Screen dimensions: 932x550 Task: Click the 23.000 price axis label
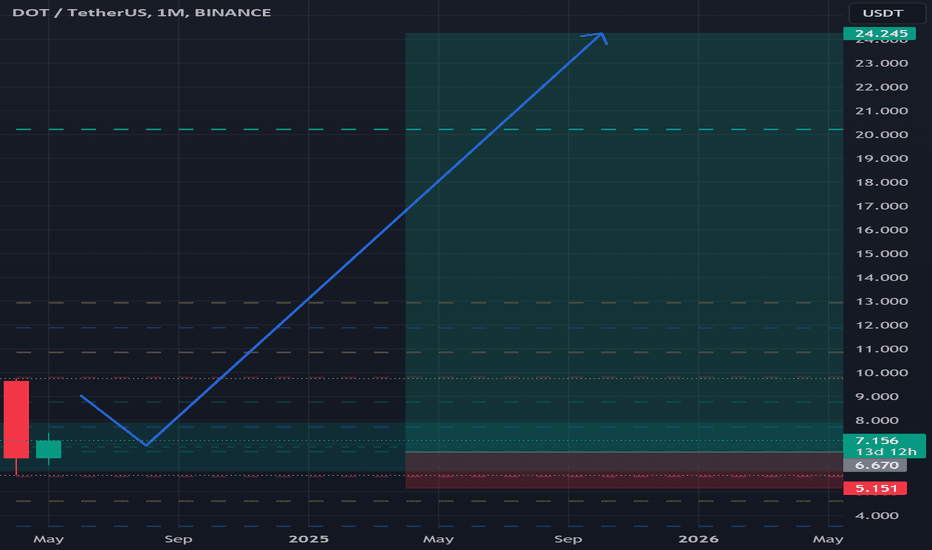pyautogui.click(x=881, y=63)
